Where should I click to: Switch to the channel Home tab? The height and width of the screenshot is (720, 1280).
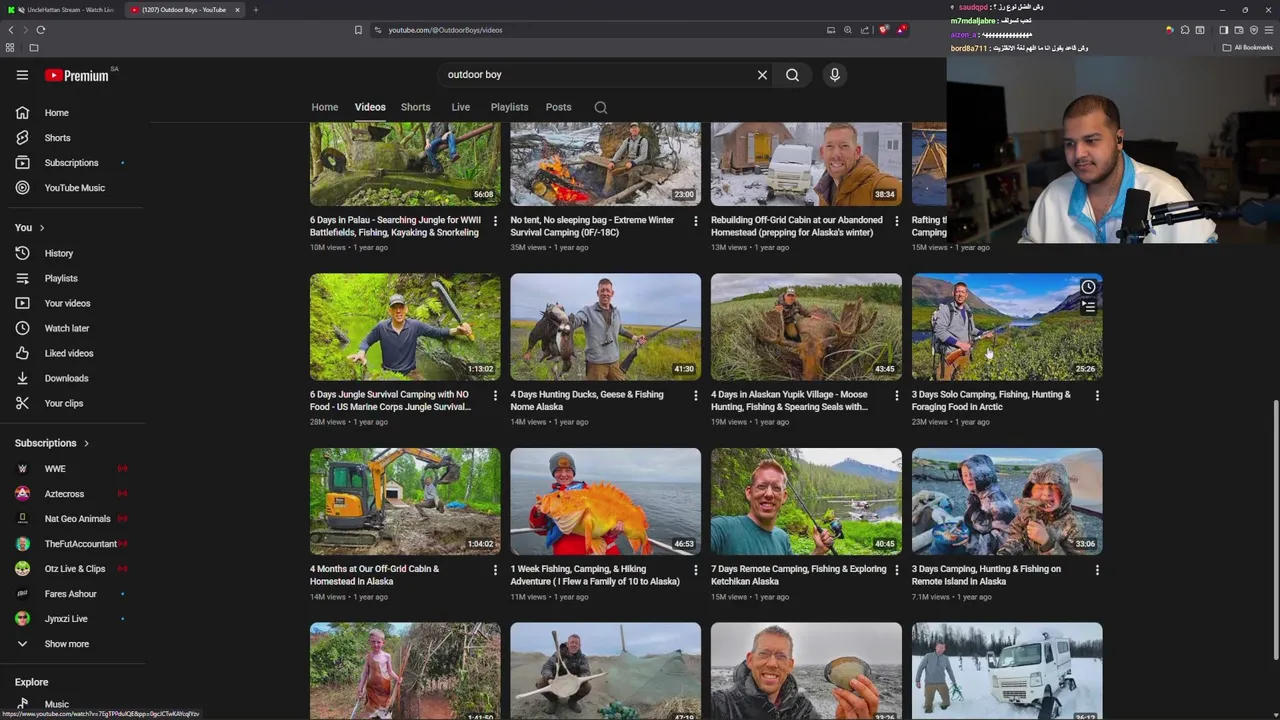[x=325, y=107]
